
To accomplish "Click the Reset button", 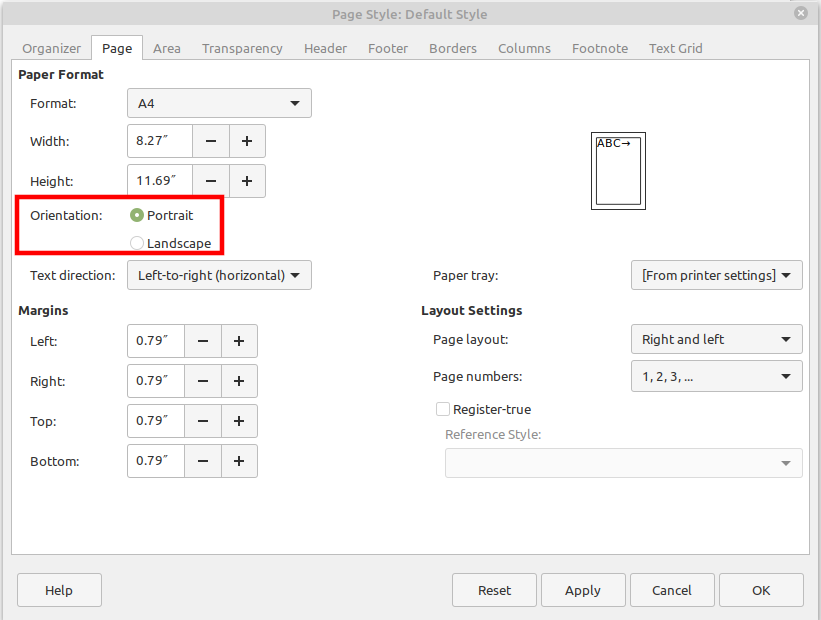I will [x=494, y=590].
